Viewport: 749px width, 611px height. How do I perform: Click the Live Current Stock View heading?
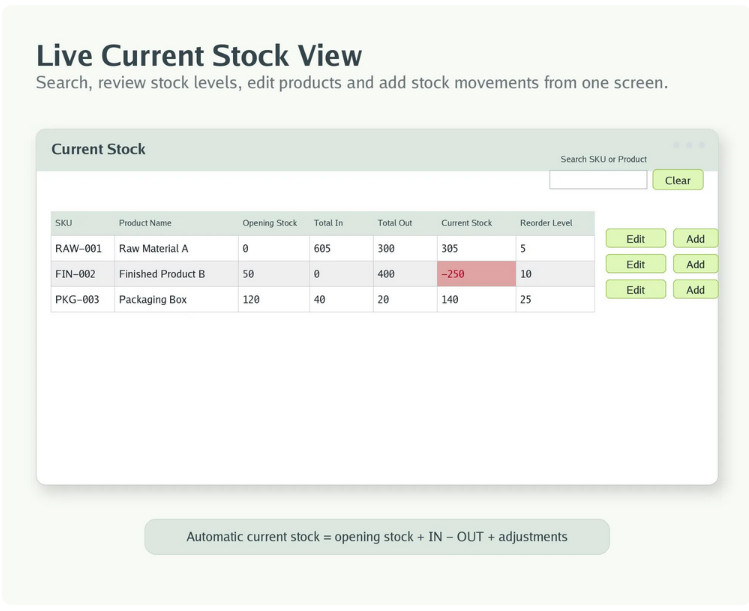tap(199, 55)
